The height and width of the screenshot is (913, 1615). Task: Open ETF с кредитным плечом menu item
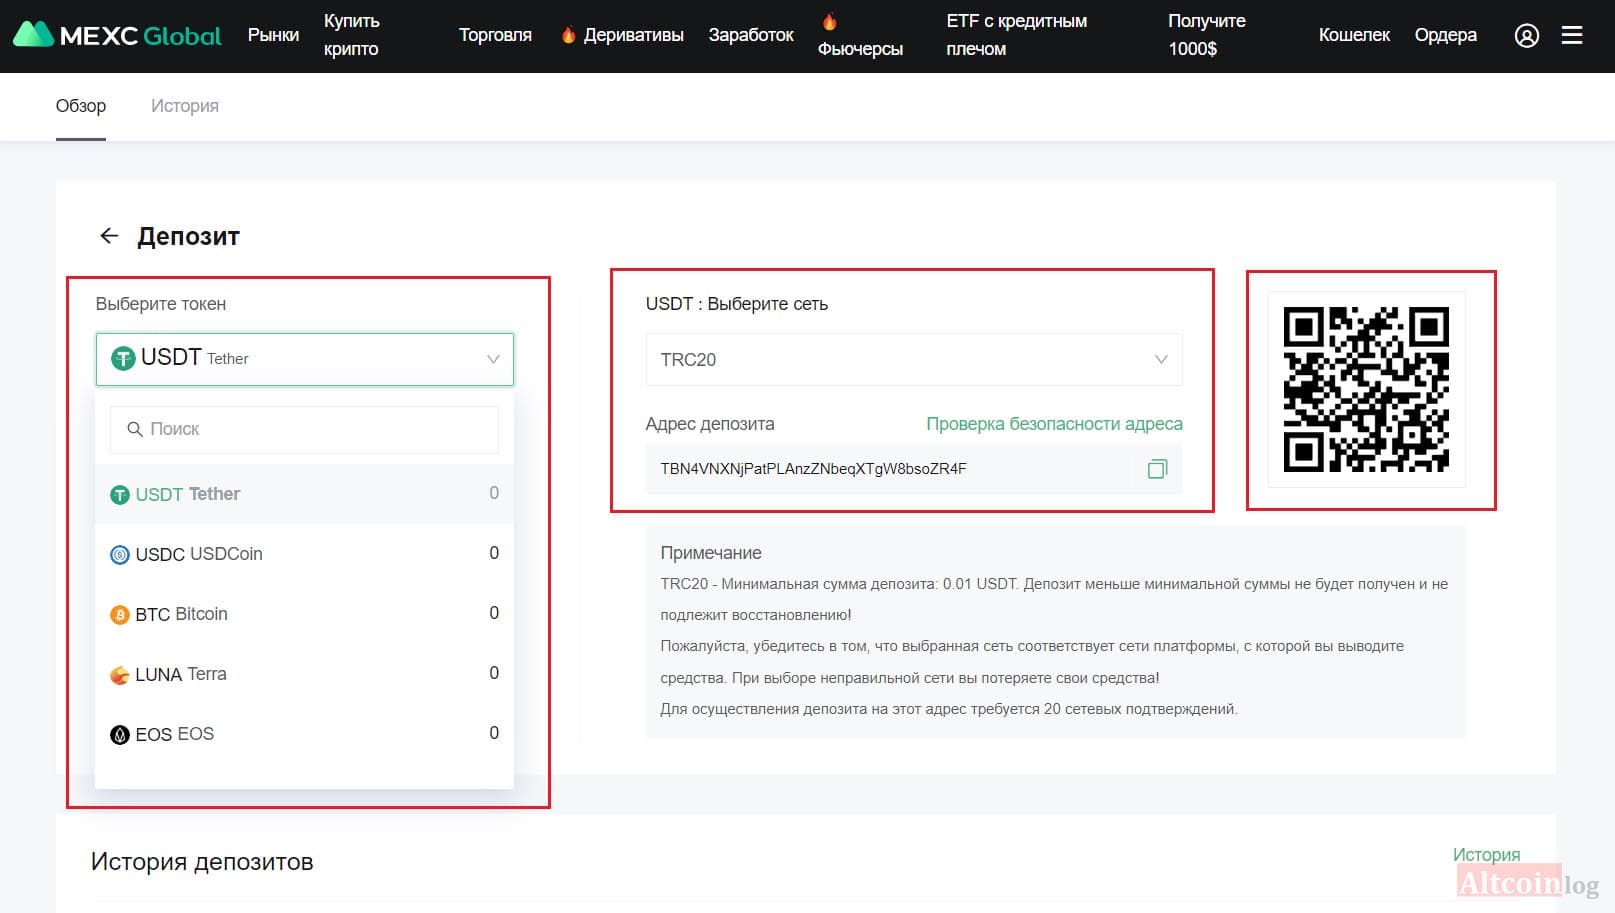coord(1016,35)
